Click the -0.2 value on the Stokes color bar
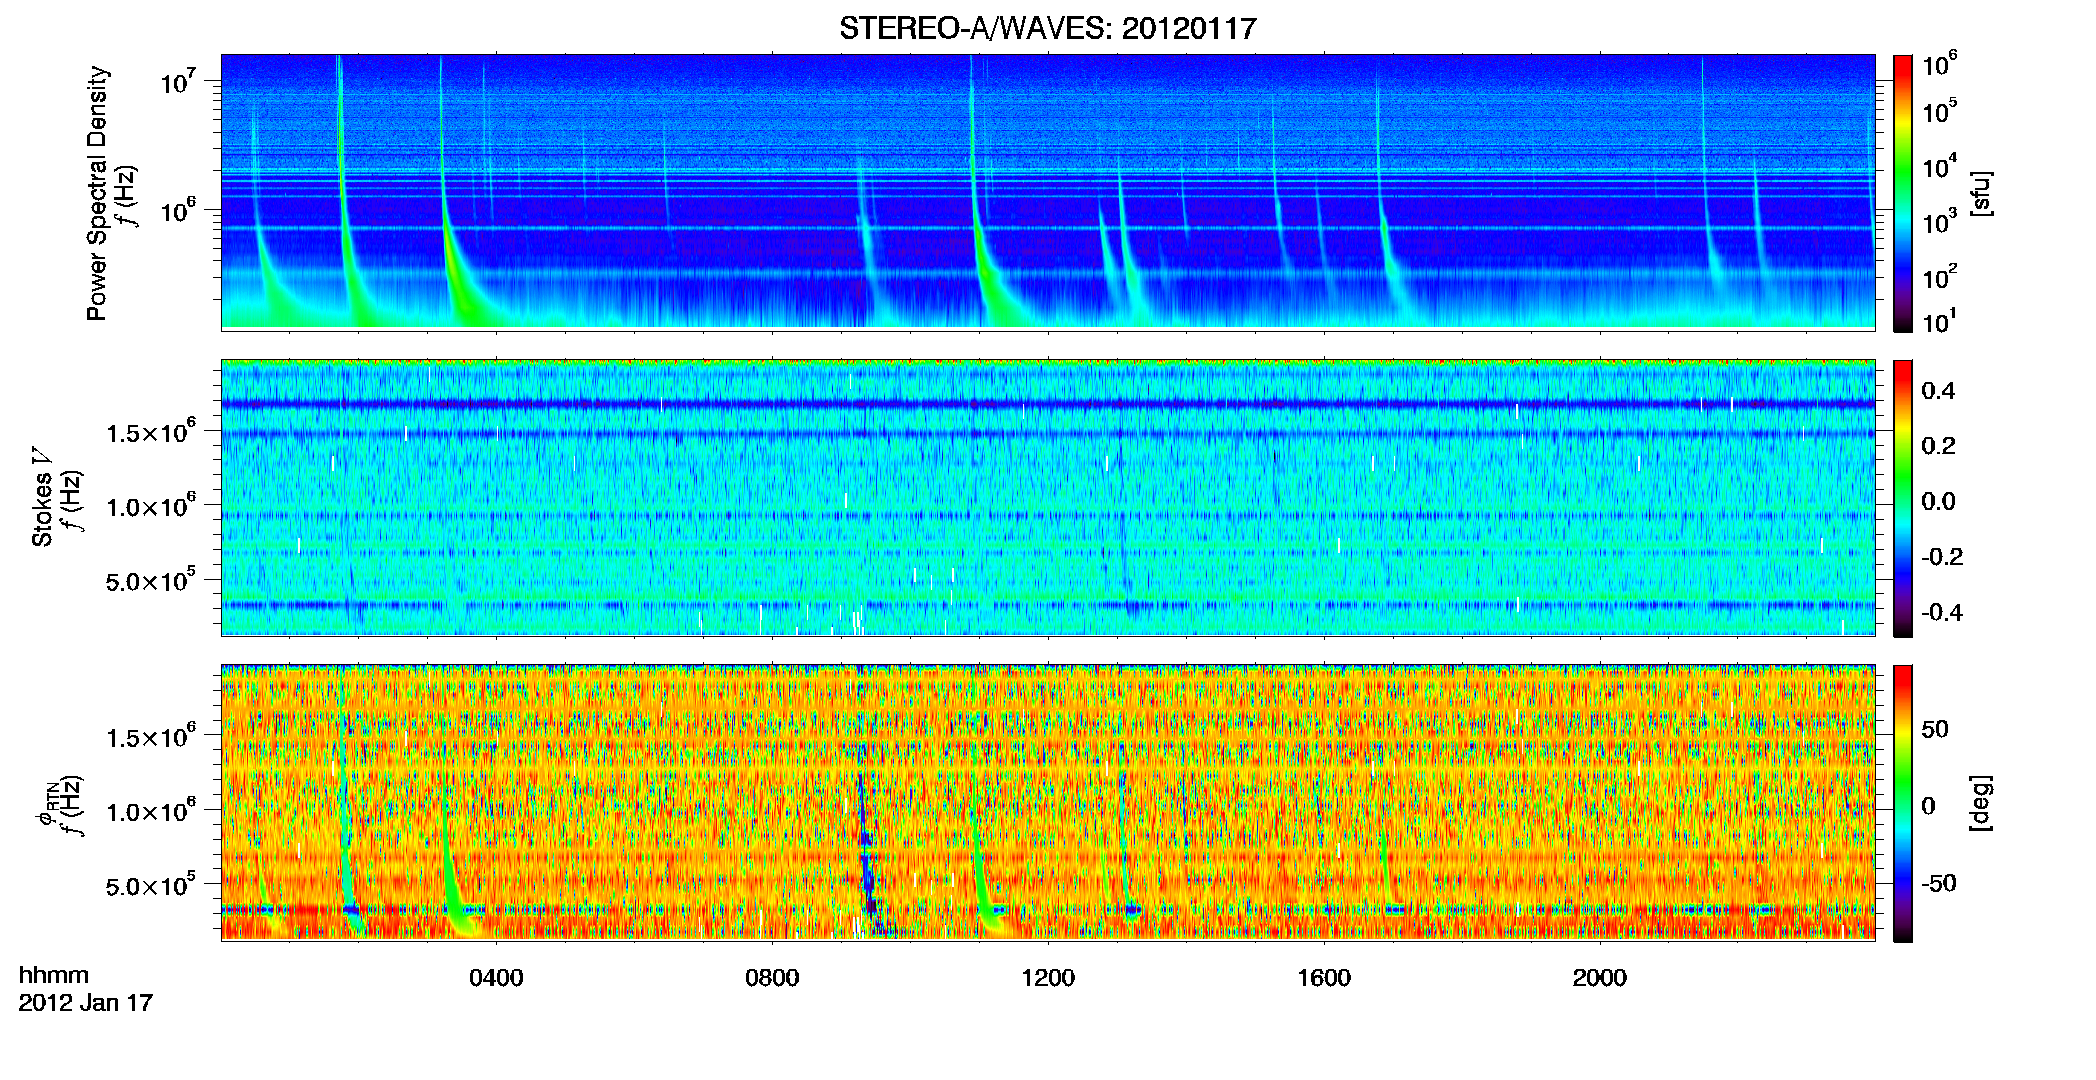 [x=1942, y=557]
